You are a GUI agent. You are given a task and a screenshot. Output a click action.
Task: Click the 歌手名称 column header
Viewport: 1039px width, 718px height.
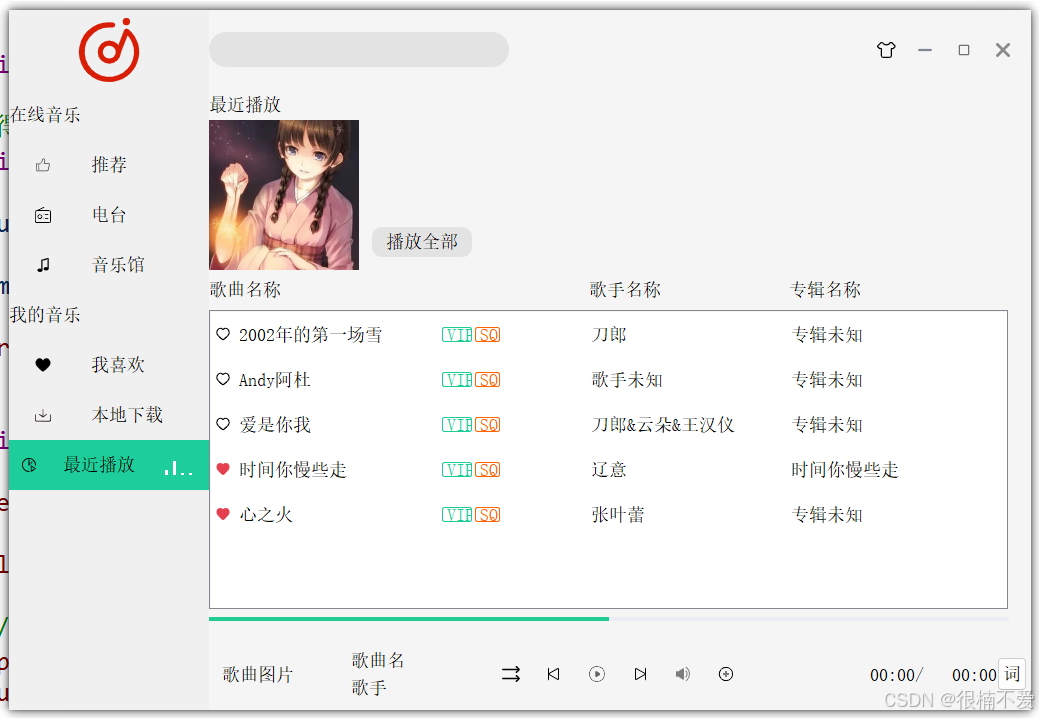625,289
